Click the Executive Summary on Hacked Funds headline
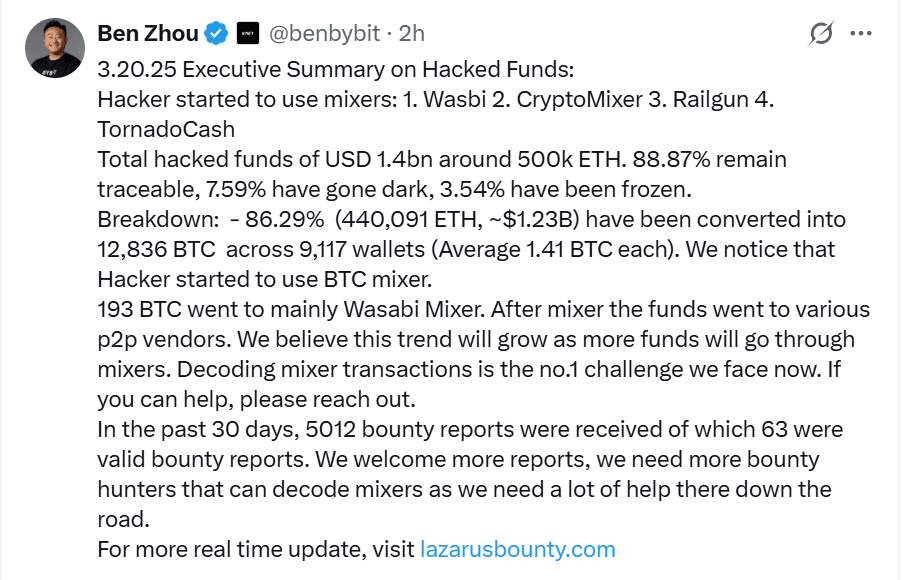This screenshot has height=580, width=907. tap(378, 69)
